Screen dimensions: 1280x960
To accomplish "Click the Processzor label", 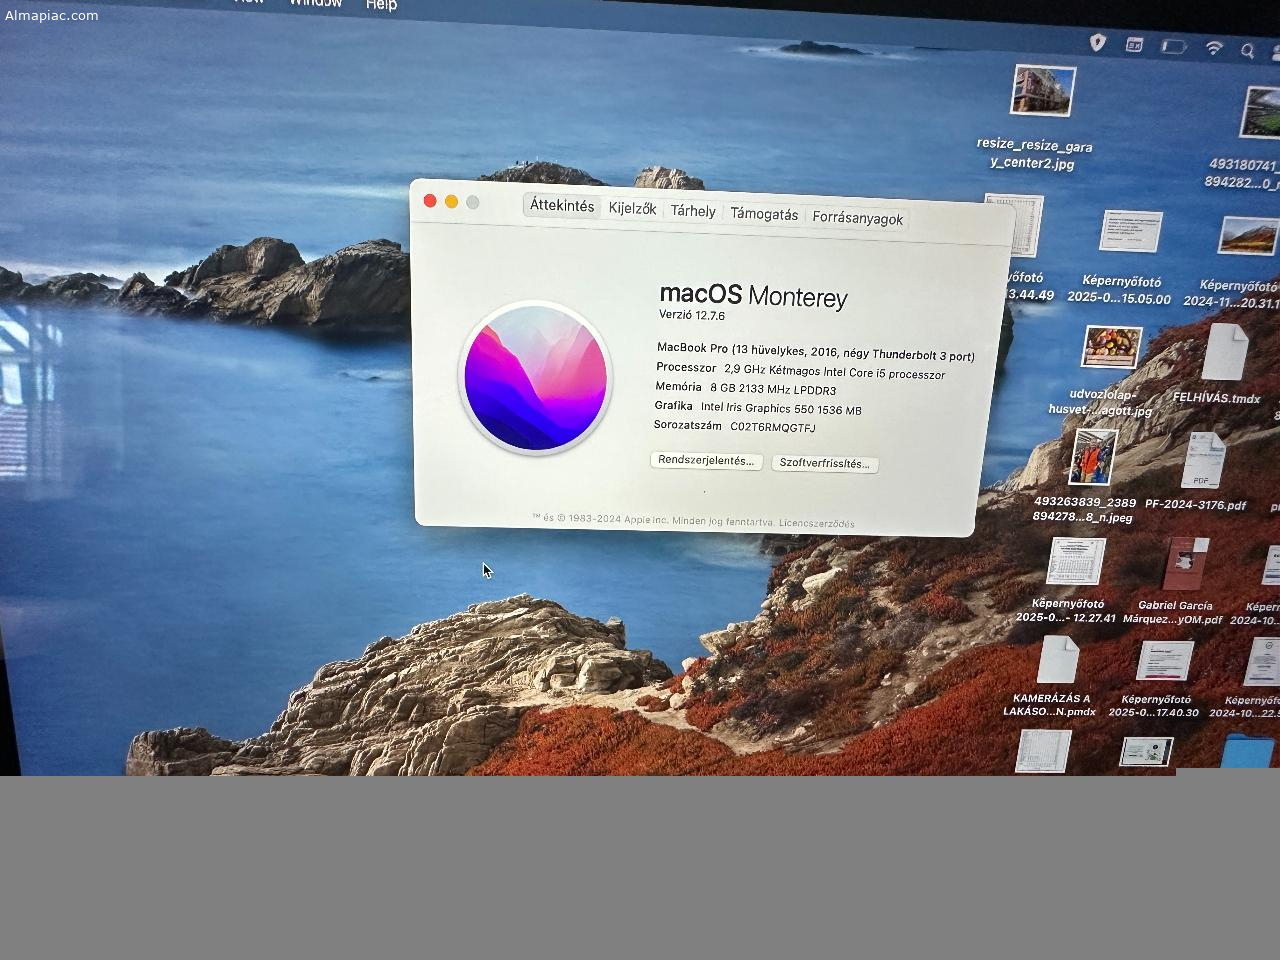I will click(x=686, y=367).
